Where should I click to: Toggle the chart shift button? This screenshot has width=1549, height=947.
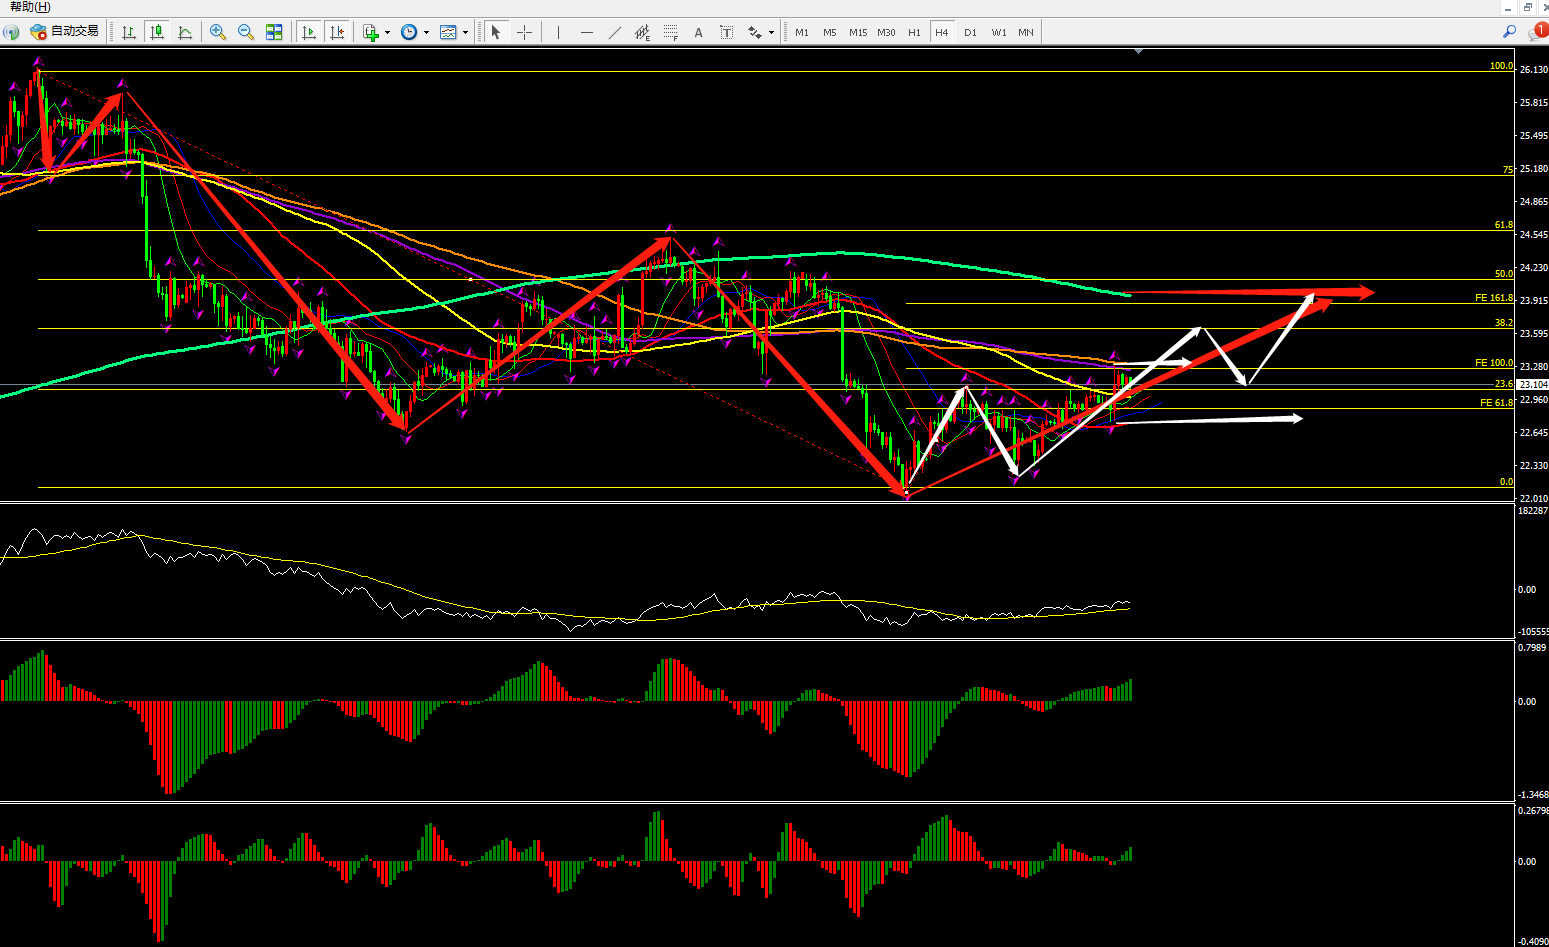pos(337,32)
